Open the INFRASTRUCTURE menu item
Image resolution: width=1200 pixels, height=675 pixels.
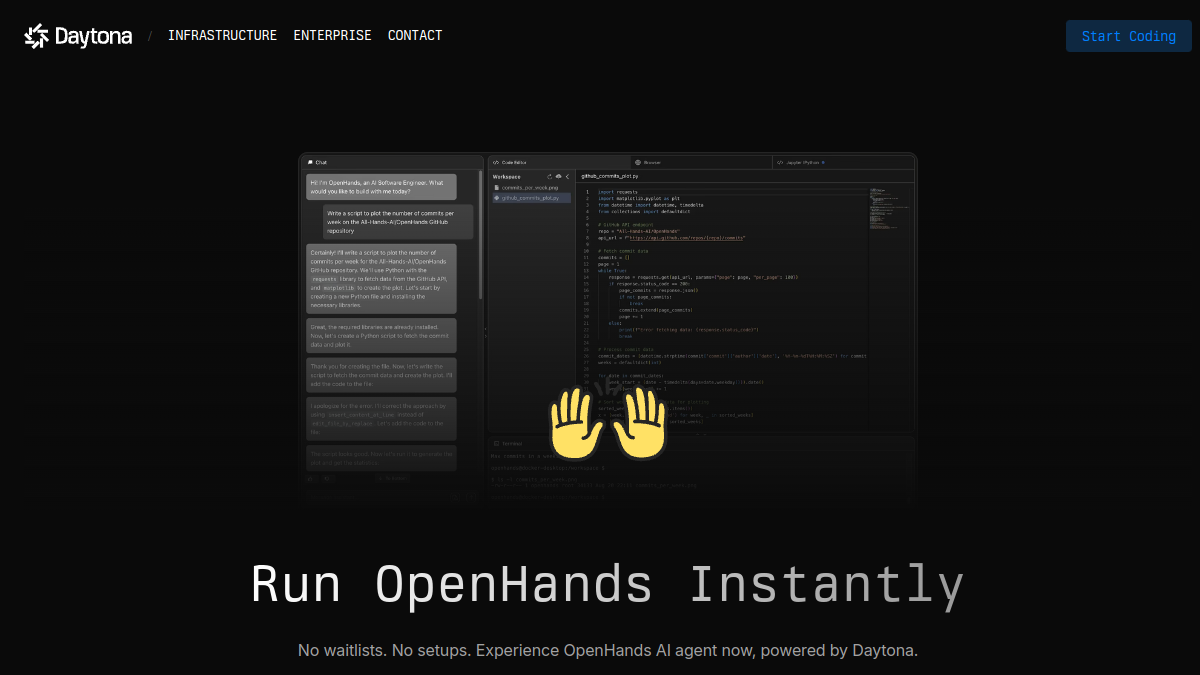tap(222, 35)
